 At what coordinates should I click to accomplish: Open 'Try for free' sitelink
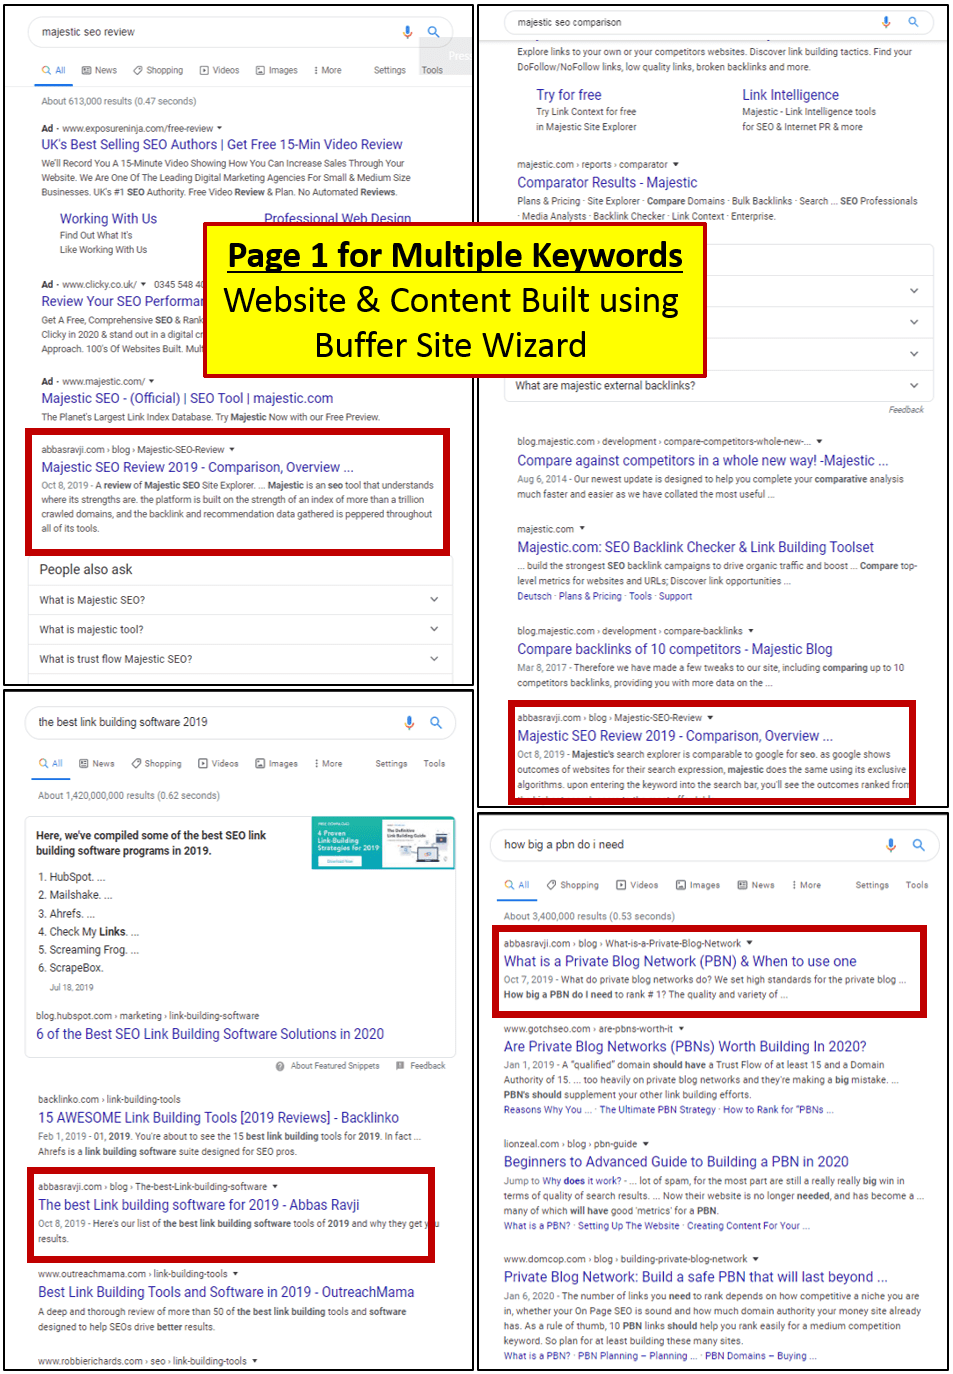pos(569,95)
